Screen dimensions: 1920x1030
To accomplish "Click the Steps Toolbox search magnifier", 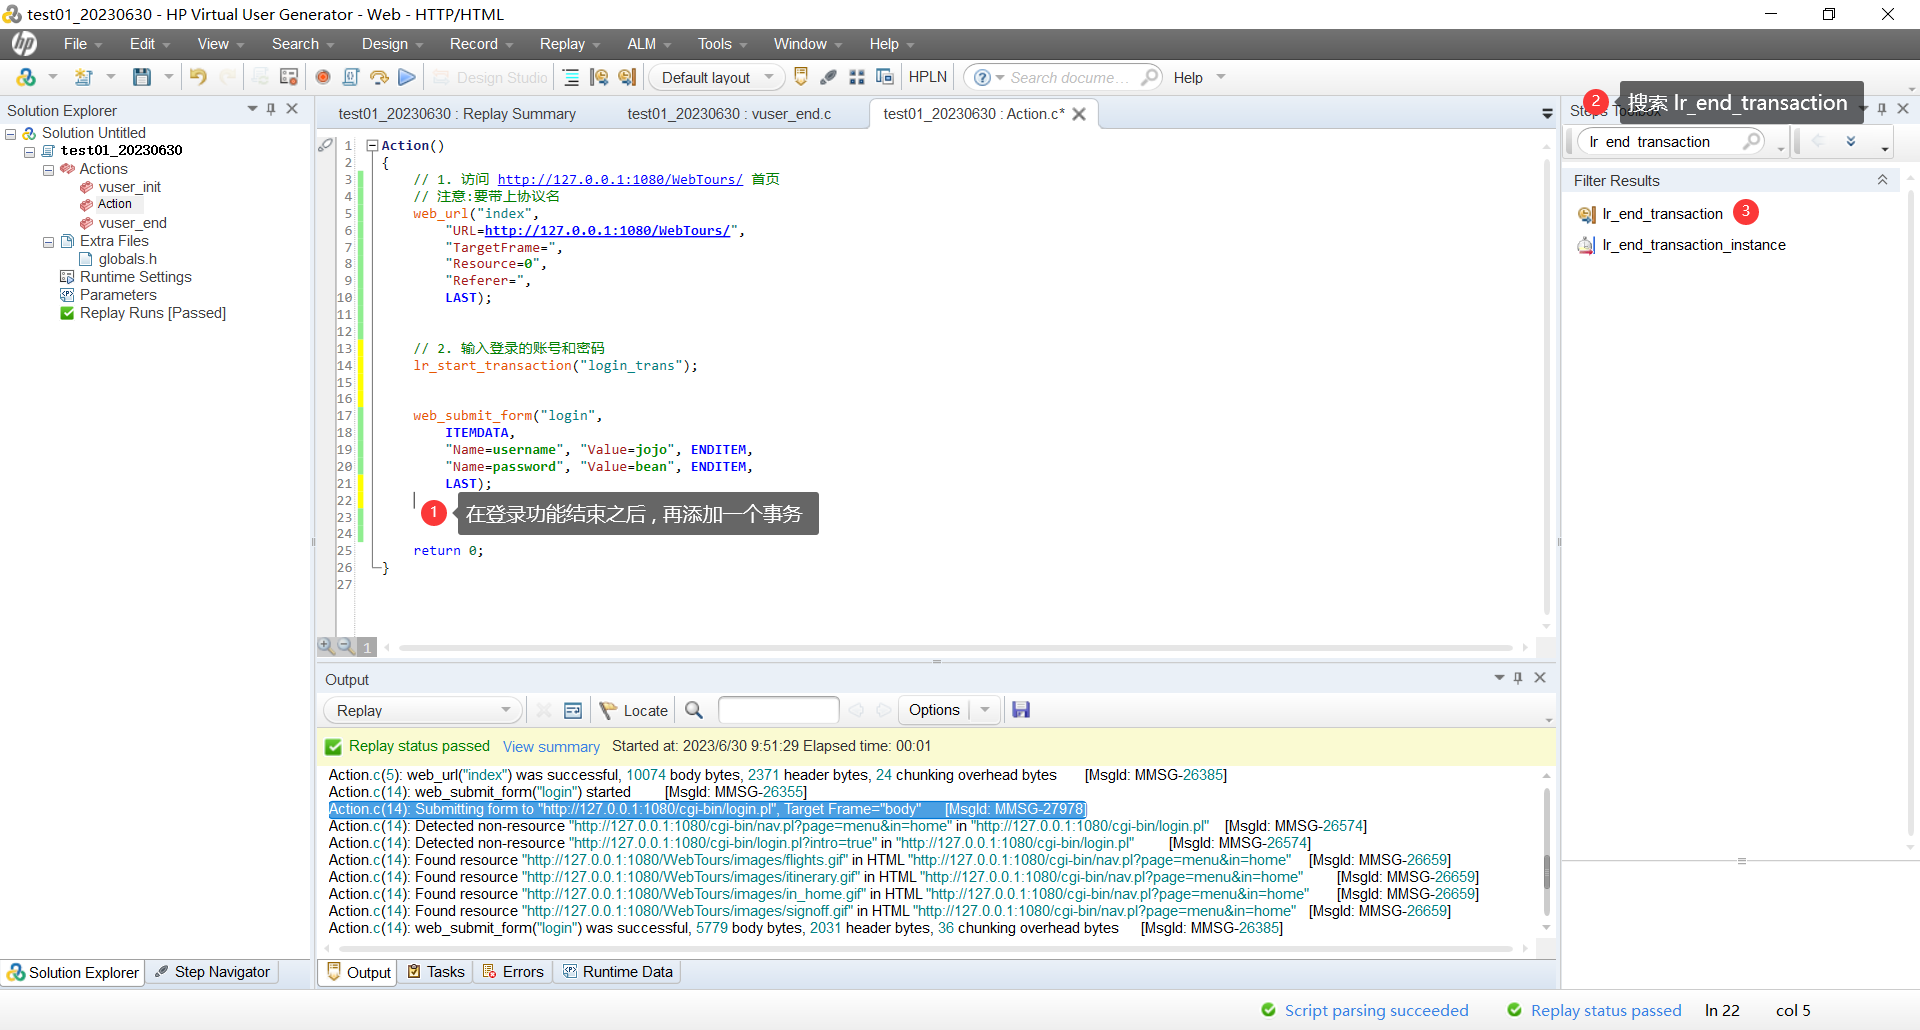I will pos(1752,142).
